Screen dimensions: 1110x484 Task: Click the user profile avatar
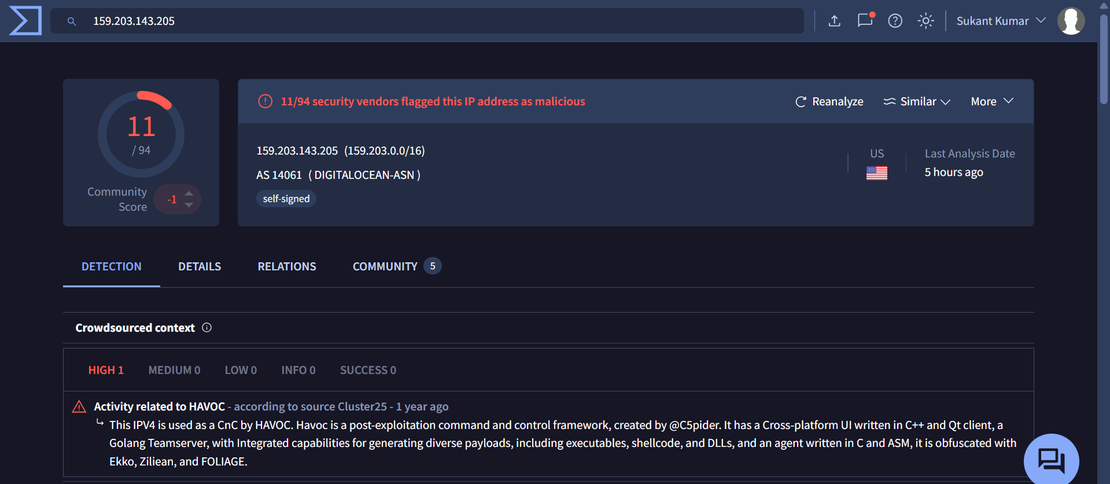(x=1071, y=21)
